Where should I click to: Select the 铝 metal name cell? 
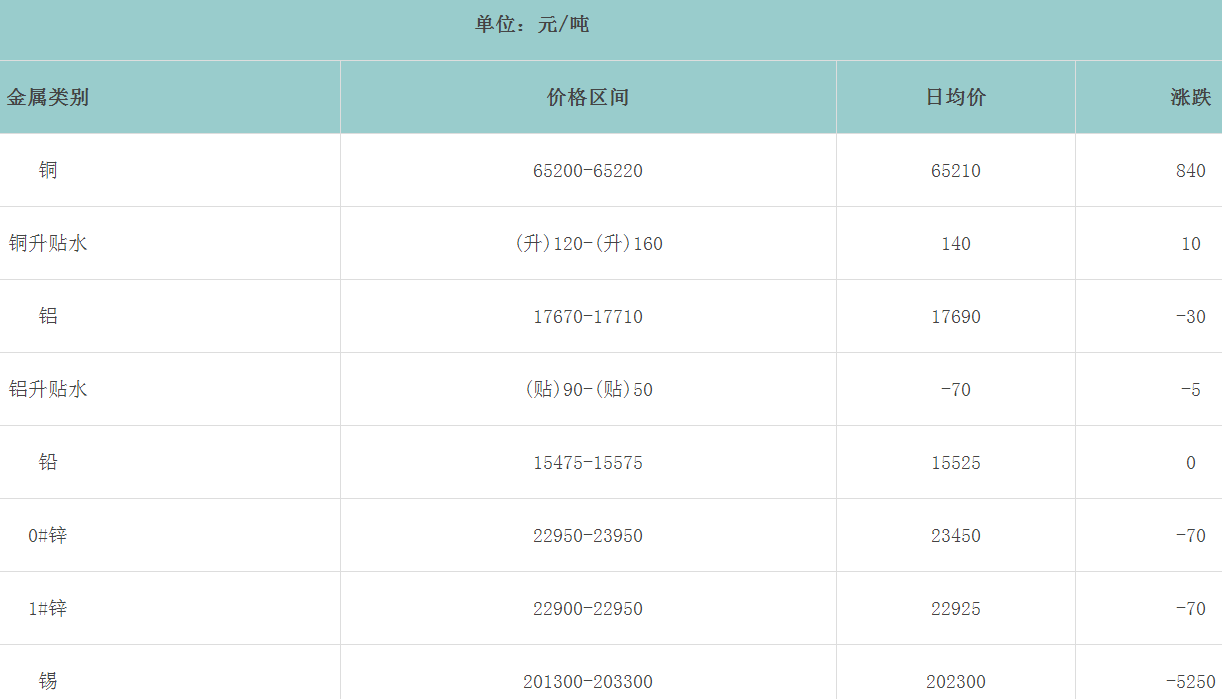pyautogui.click(x=48, y=316)
